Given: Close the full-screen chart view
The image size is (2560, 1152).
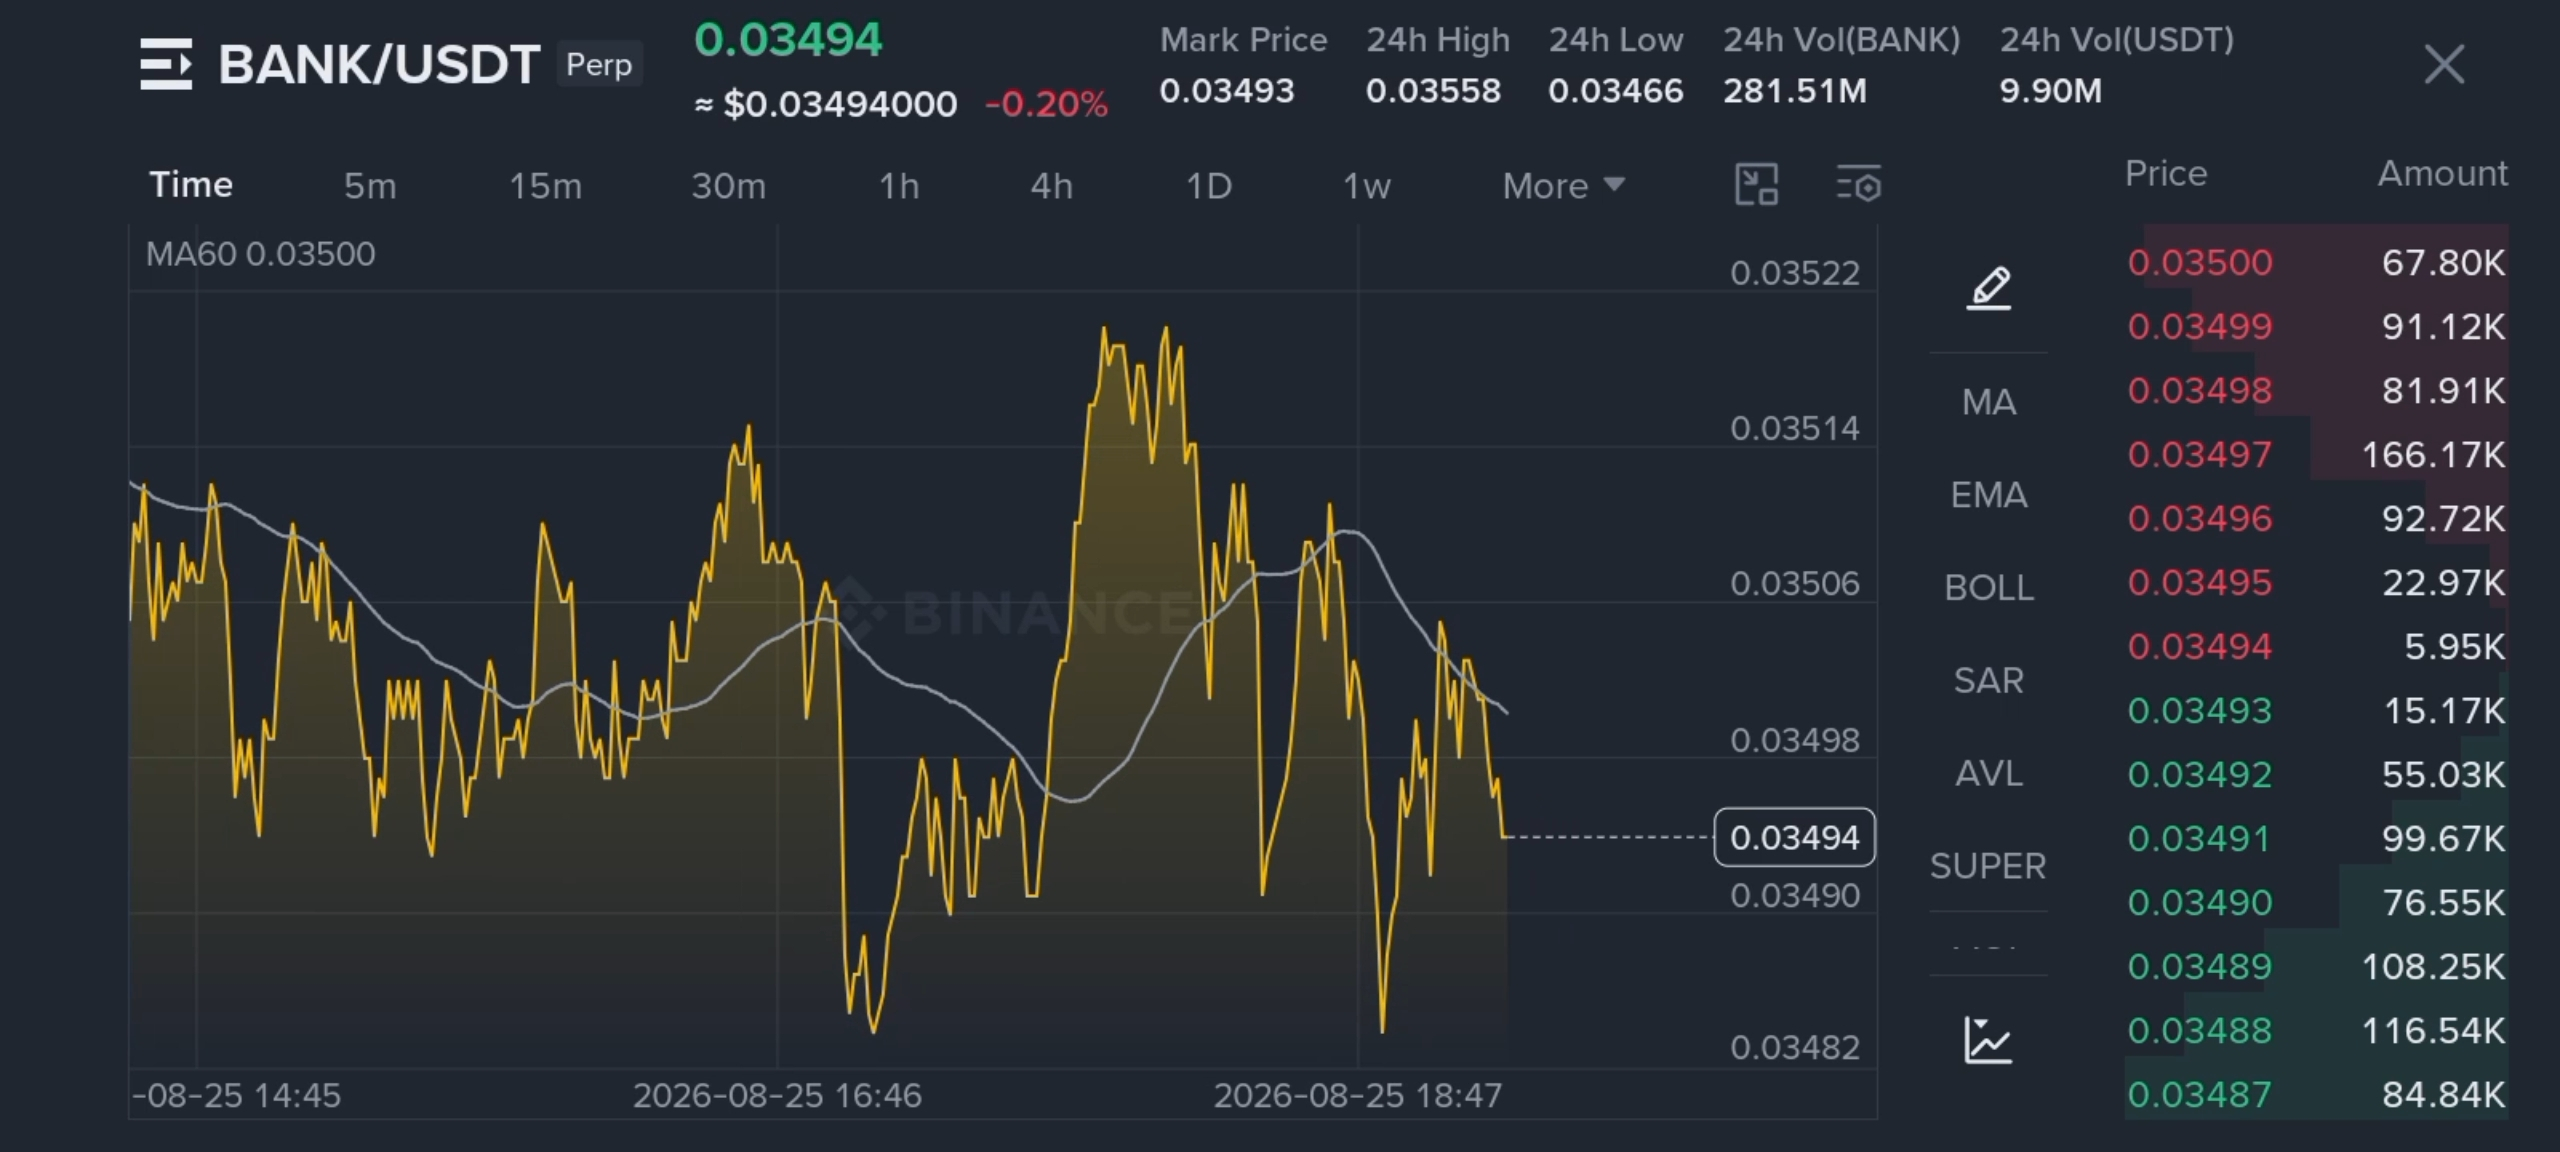Looking at the screenshot, I should tap(2444, 65).
